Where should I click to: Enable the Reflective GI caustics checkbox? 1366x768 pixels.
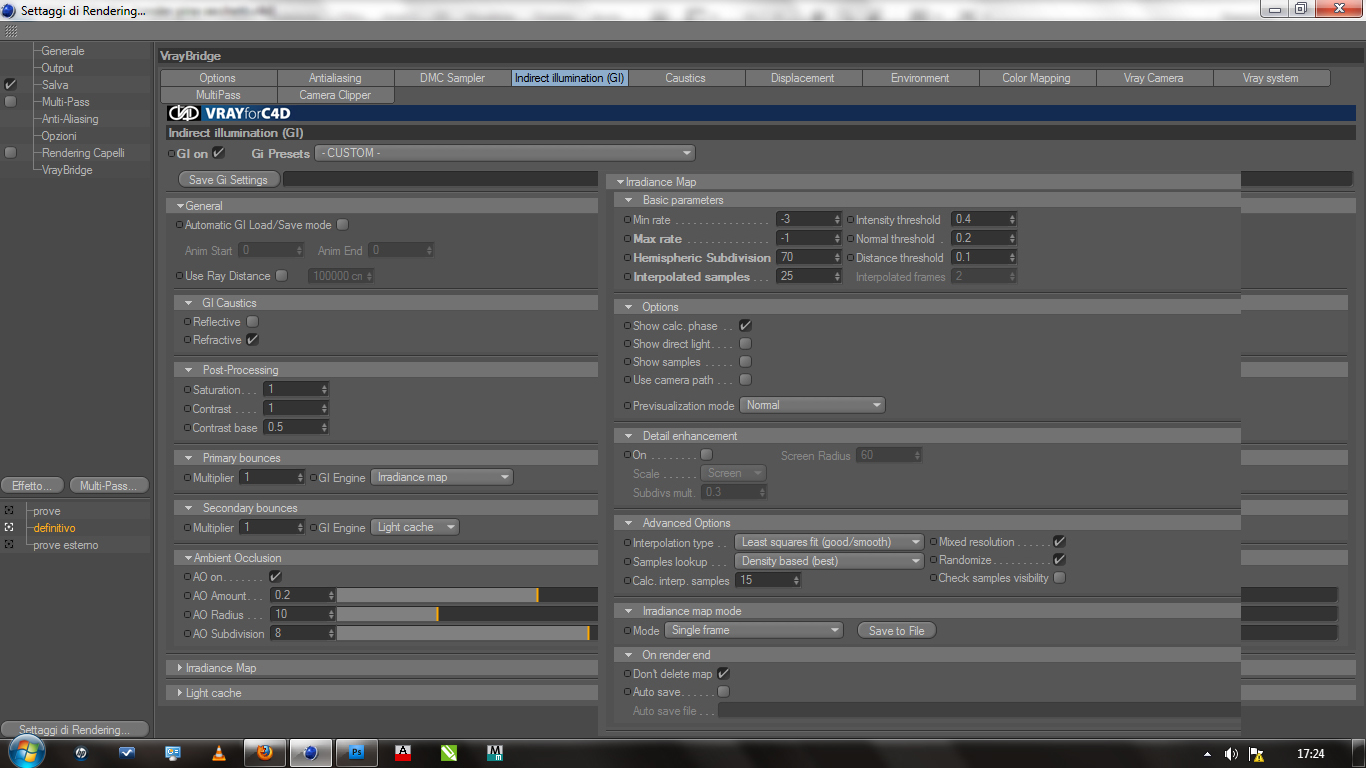click(x=252, y=322)
